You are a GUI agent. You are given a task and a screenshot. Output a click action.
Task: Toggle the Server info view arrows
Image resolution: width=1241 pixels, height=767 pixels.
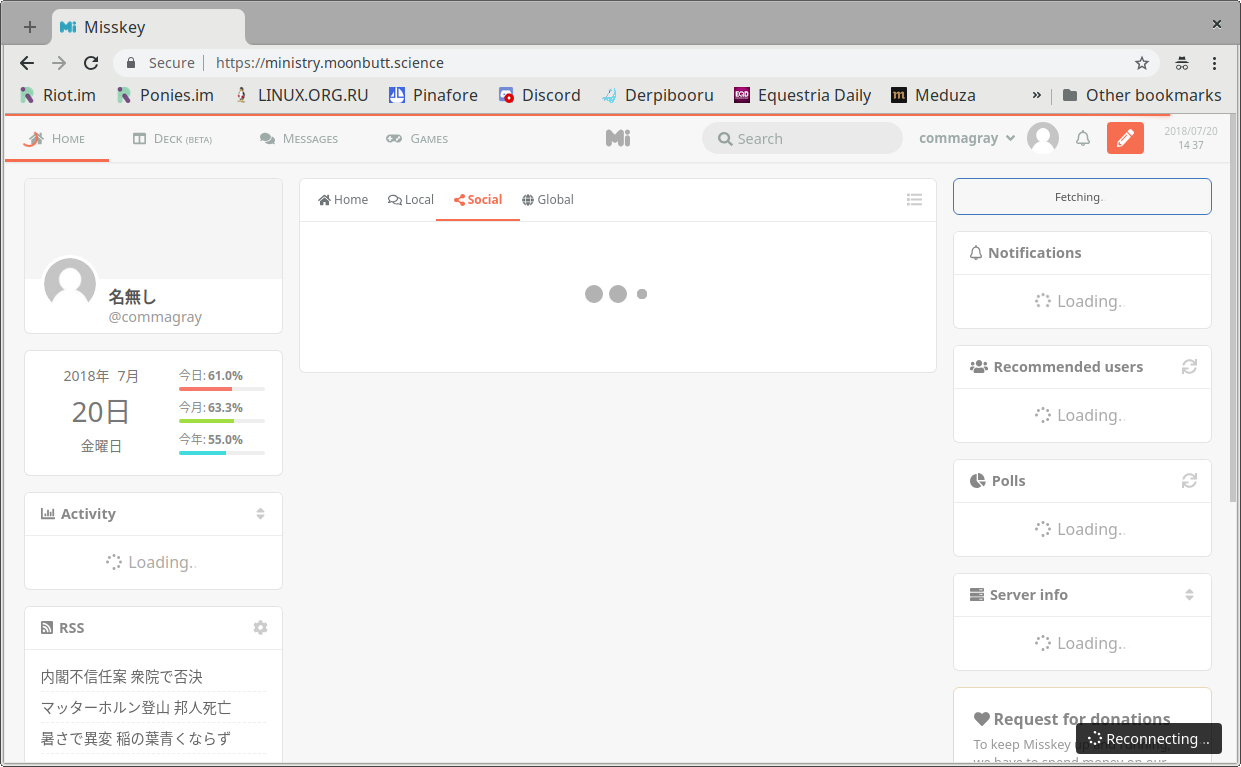click(1189, 595)
